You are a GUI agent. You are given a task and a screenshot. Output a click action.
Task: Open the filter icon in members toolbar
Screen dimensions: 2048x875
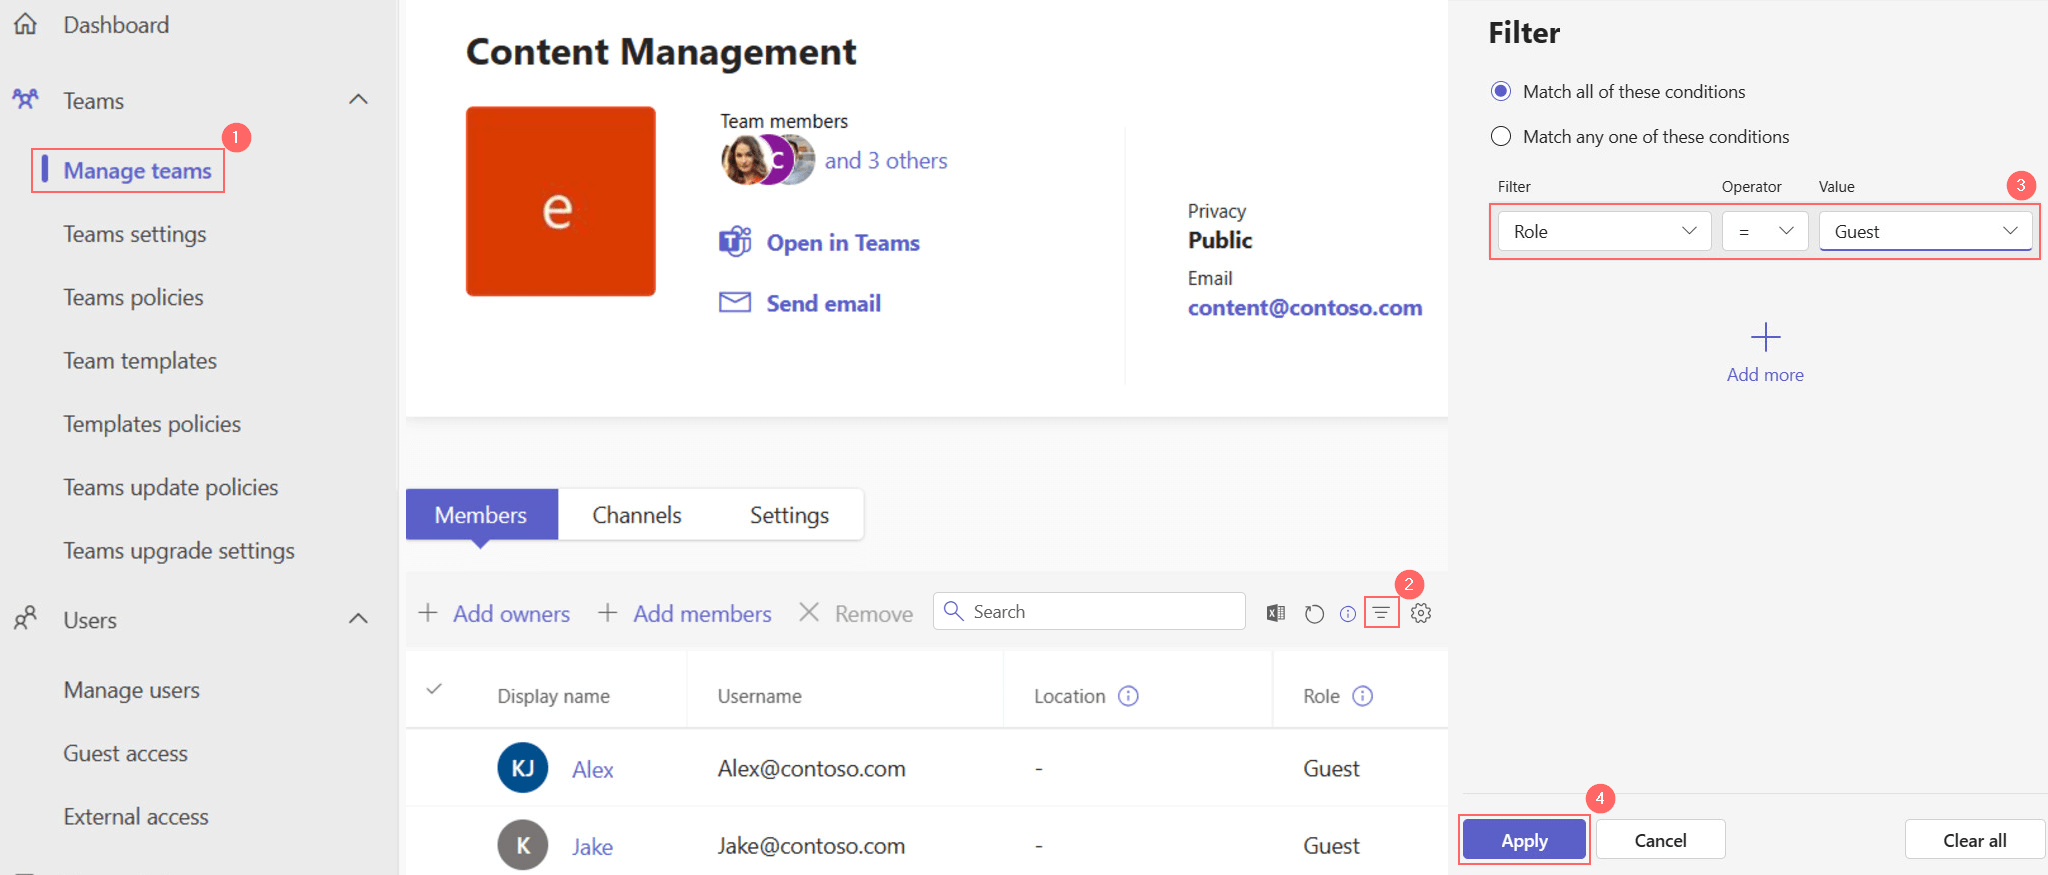(x=1381, y=613)
